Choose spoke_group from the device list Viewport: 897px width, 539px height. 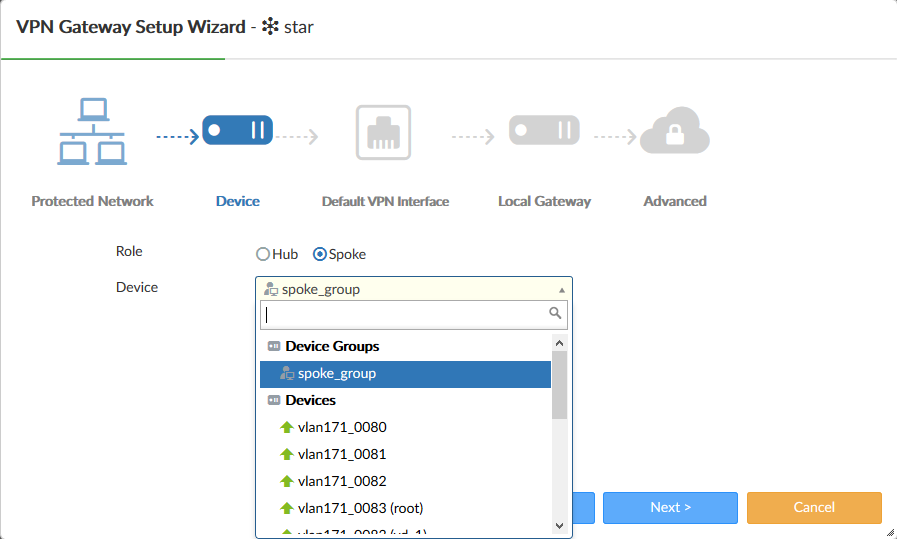point(337,373)
